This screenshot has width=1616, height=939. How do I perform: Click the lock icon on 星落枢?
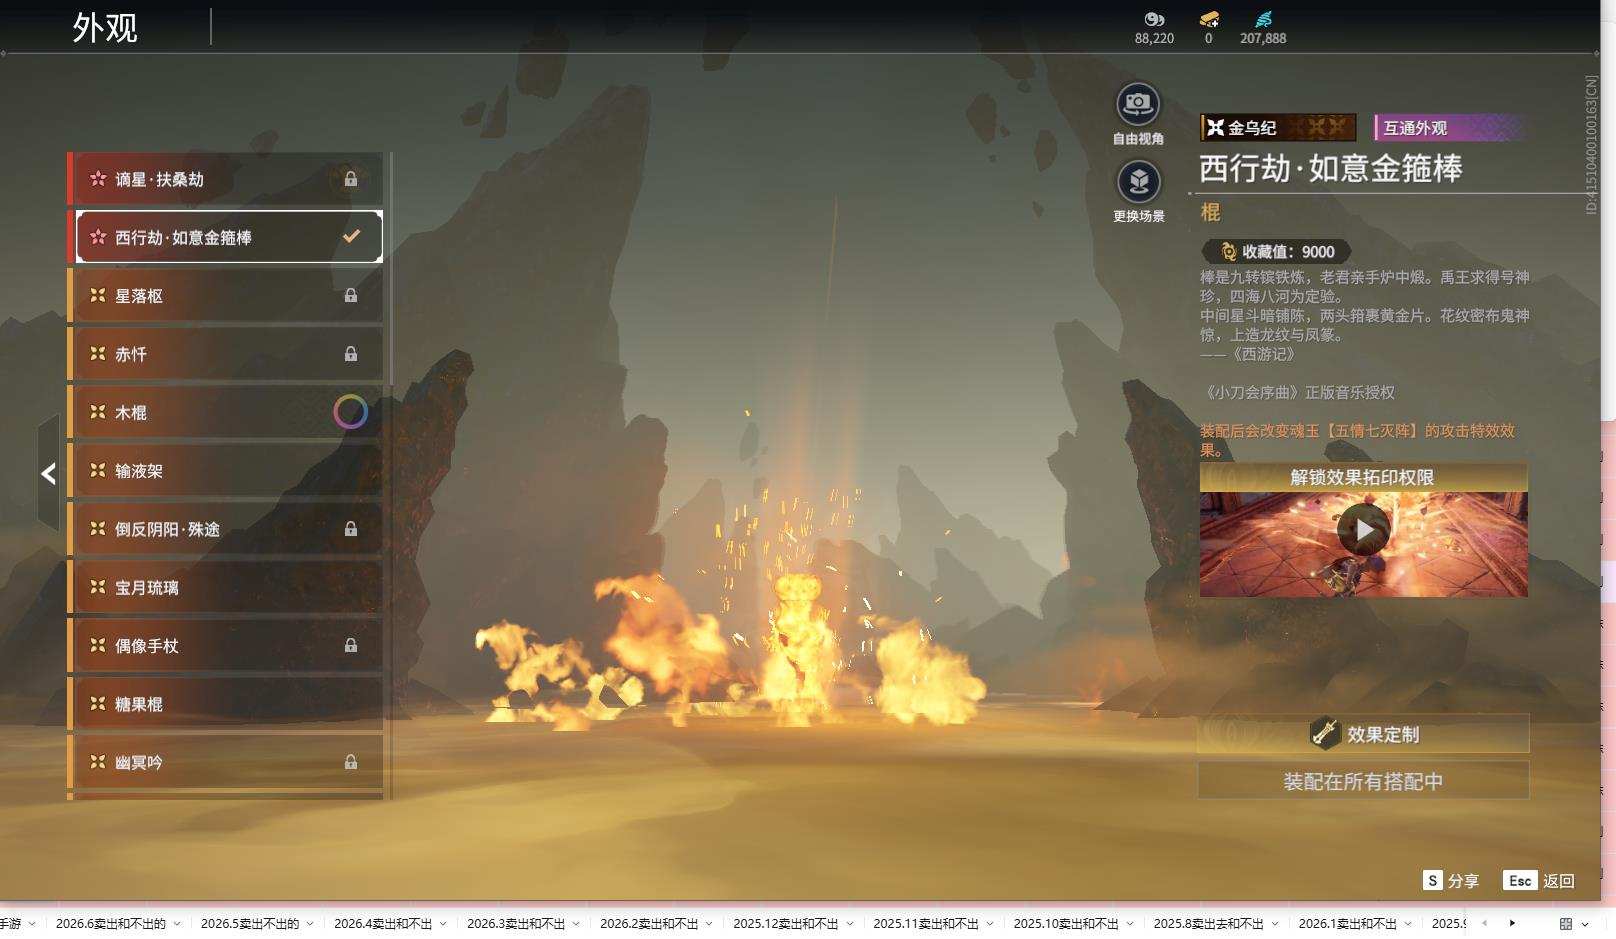click(351, 295)
